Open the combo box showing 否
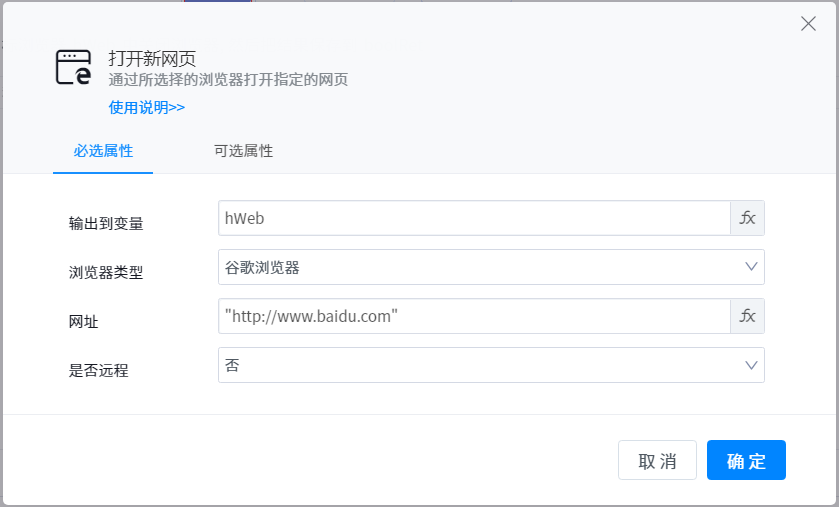839x507 pixels. click(480, 365)
